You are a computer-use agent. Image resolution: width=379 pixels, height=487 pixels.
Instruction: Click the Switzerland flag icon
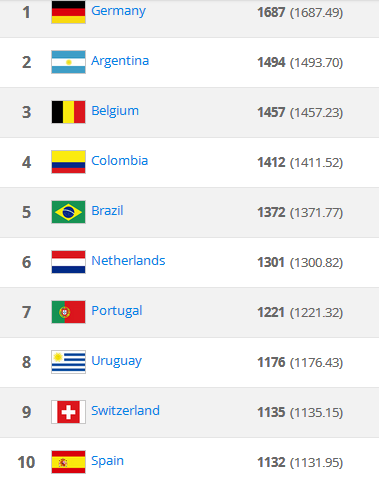[x=68, y=412]
